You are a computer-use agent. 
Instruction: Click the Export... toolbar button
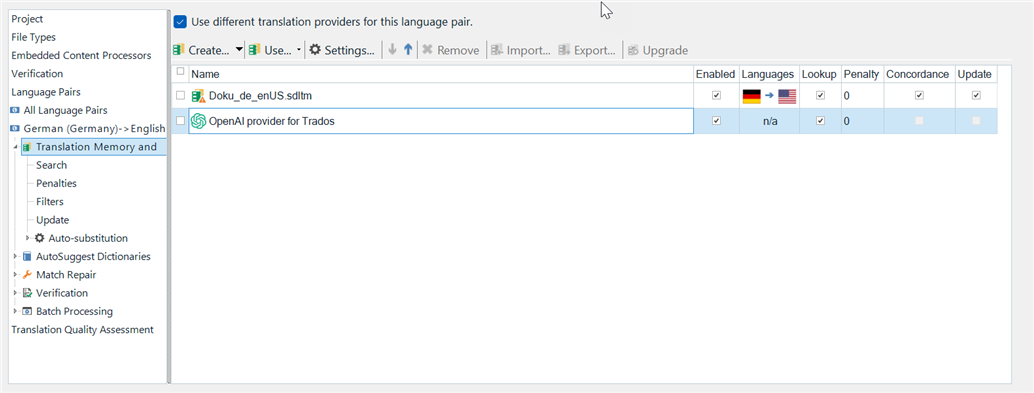point(587,50)
